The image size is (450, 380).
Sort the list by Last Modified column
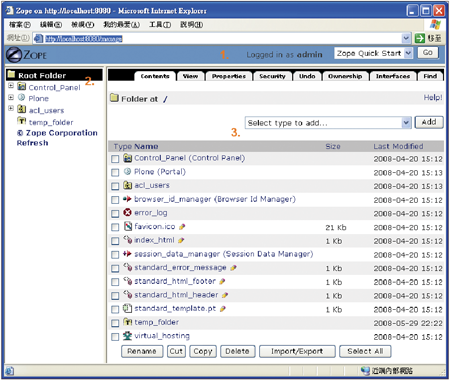coord(398,146)
